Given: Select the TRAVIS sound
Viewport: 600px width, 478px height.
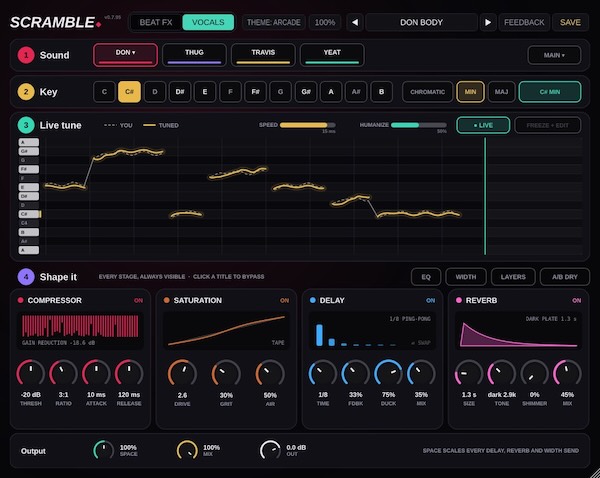Looking at the screenshot, I should pos(263,55).
